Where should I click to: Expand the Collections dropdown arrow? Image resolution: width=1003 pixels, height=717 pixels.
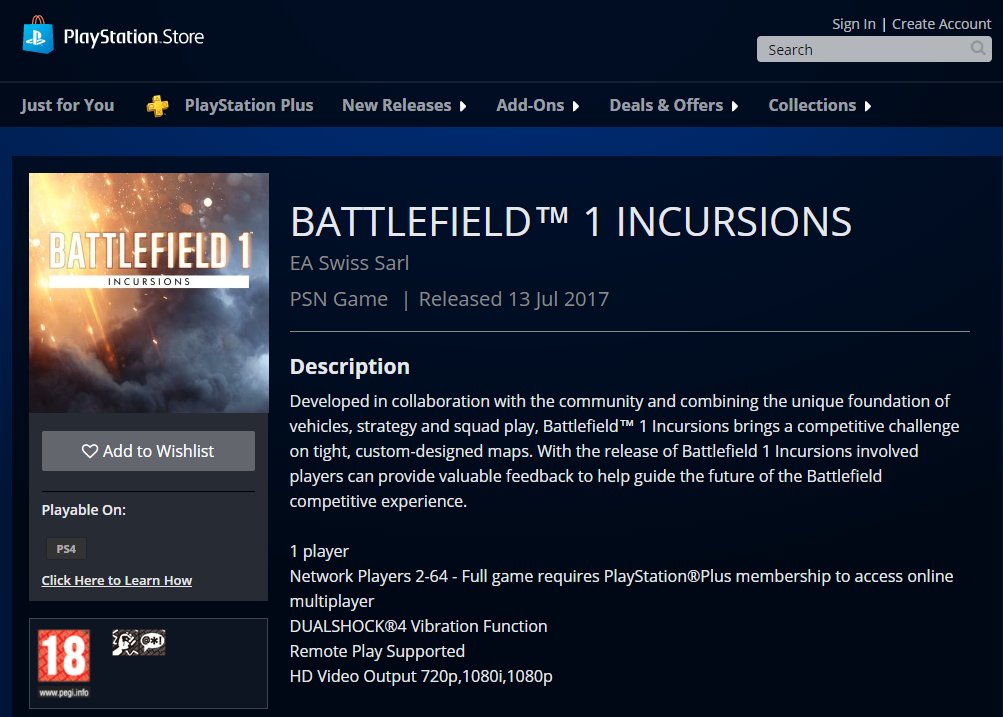868,106
